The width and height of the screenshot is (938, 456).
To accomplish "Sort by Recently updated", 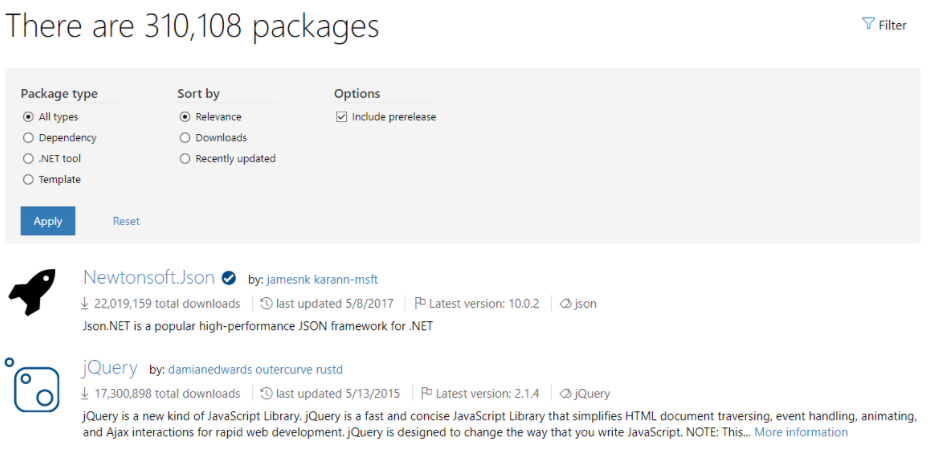I will coord(185,159).
